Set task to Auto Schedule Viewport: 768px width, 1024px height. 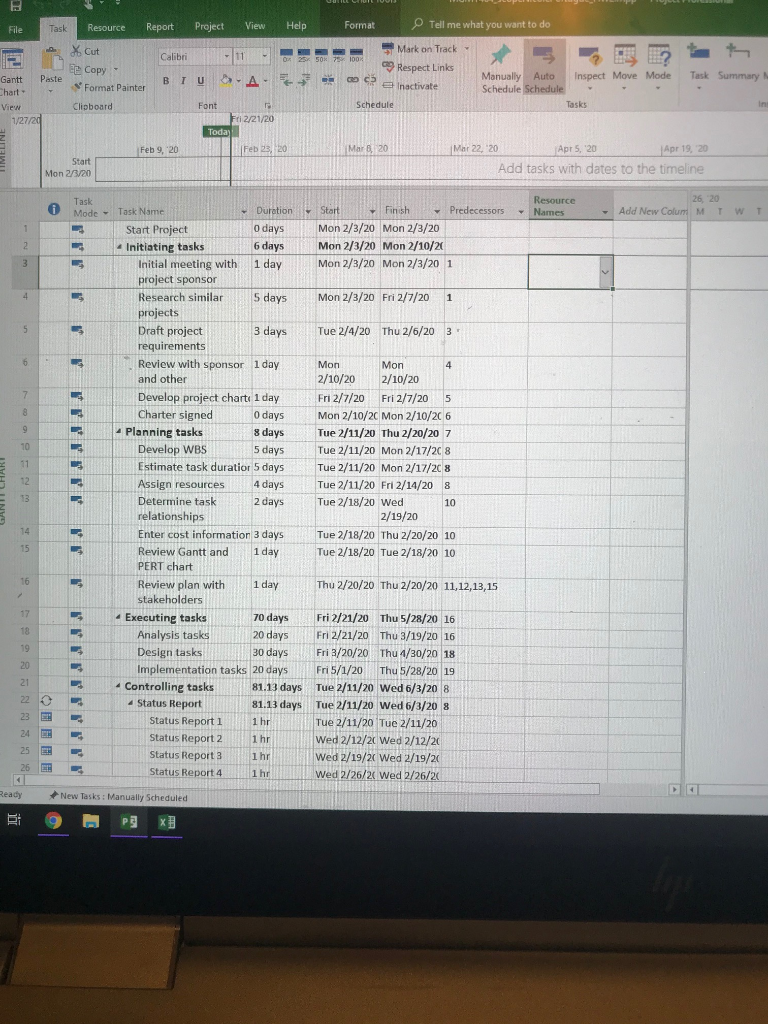point(544,68)
